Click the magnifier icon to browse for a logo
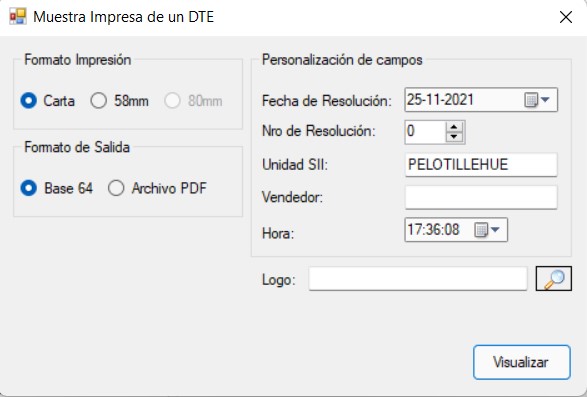 point(554,279)
